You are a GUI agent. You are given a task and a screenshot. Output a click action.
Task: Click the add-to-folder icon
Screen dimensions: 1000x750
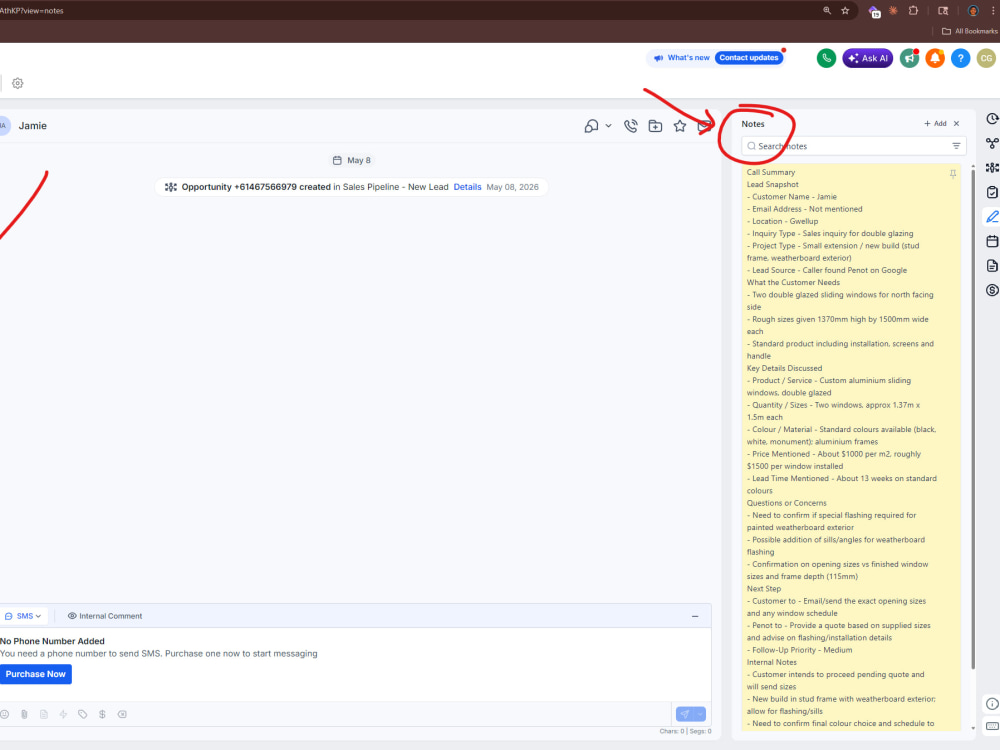pyautogui.click(x=655, y=126)
